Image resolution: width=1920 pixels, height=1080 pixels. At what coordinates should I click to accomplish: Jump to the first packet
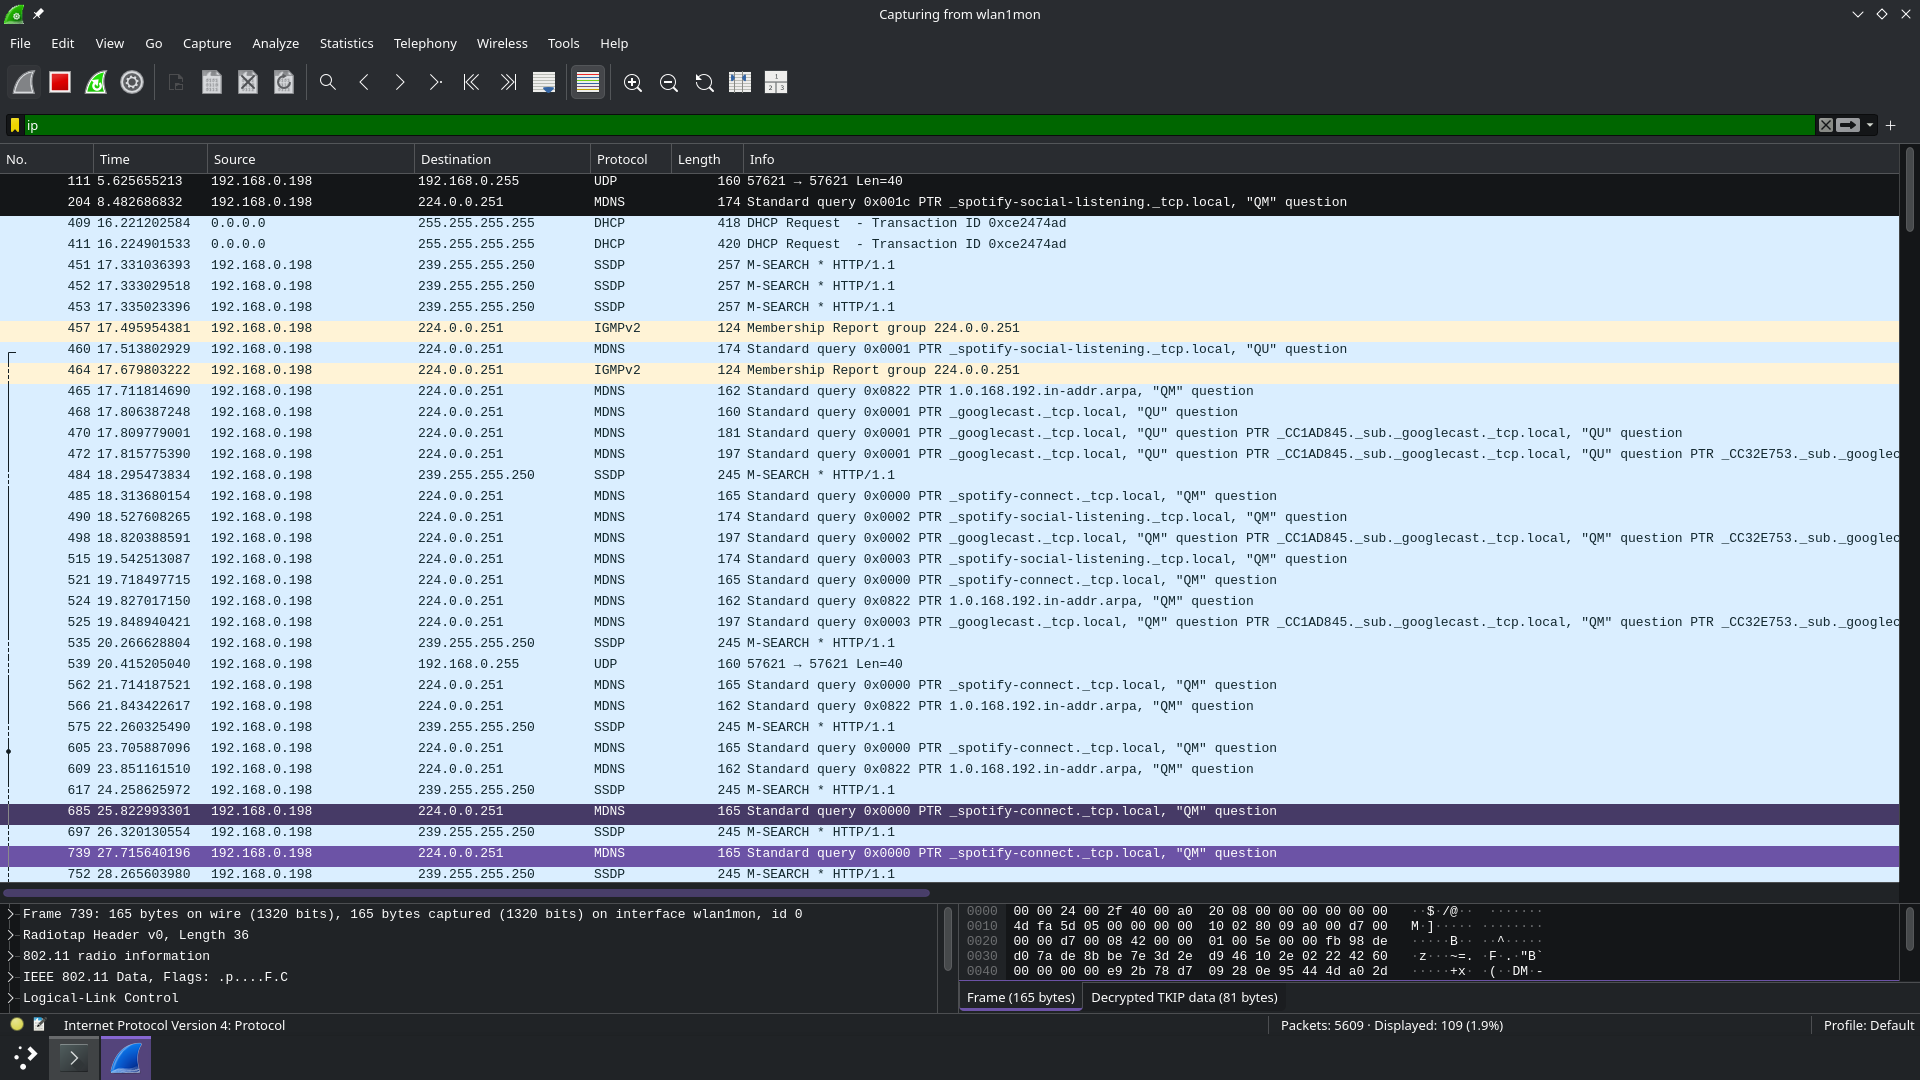tap(471, 83)
